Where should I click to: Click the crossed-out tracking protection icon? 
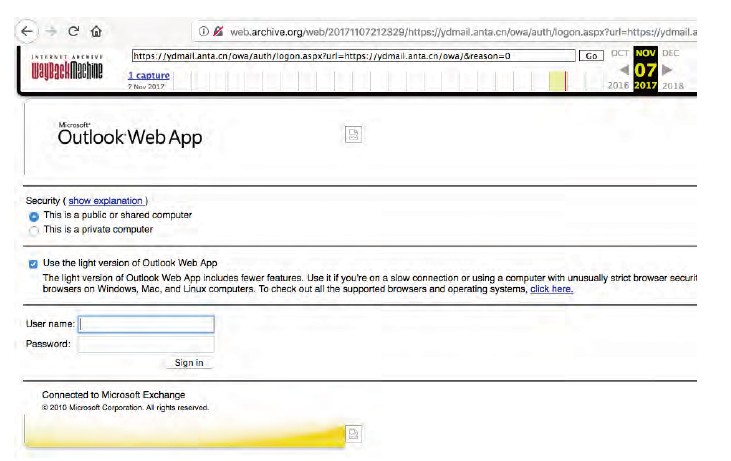click(x=218, y=31)
